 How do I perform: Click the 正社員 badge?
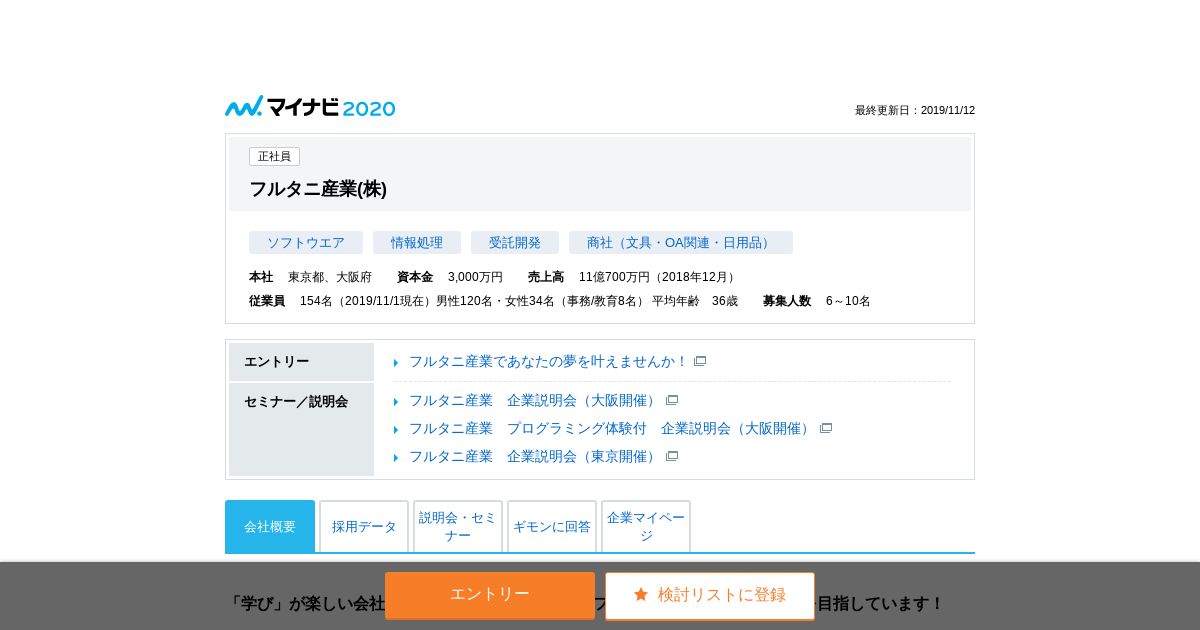274,157
